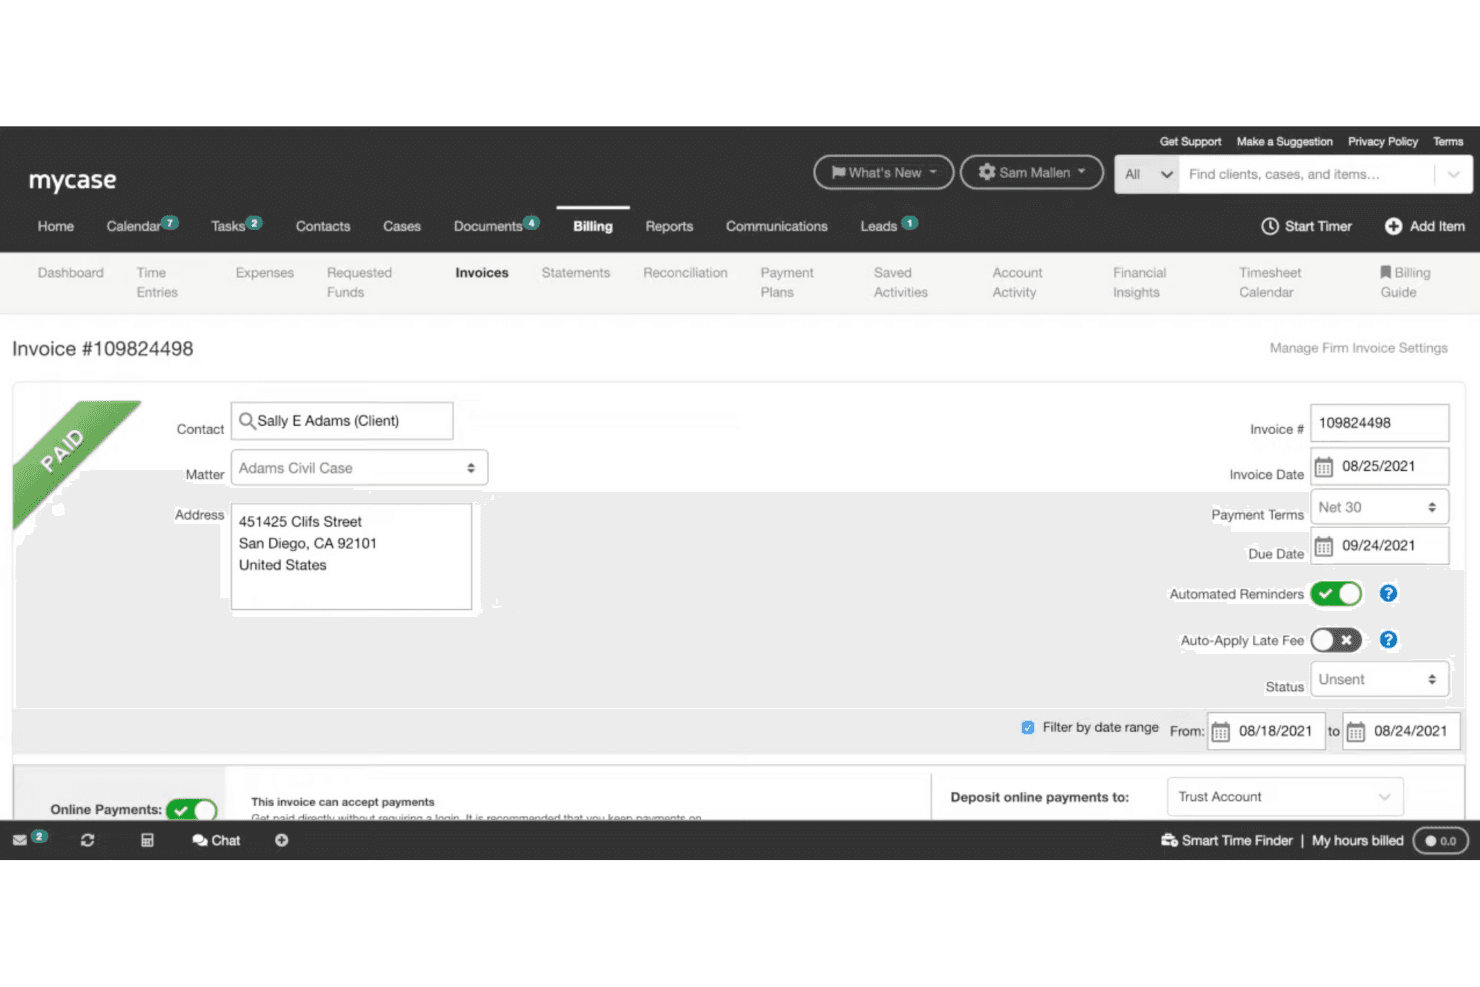Disable the Online Payments toggle

(192, 810)
